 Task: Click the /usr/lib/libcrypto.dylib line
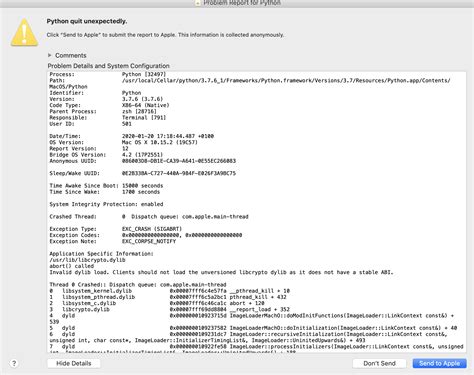[x=87, y=260]
